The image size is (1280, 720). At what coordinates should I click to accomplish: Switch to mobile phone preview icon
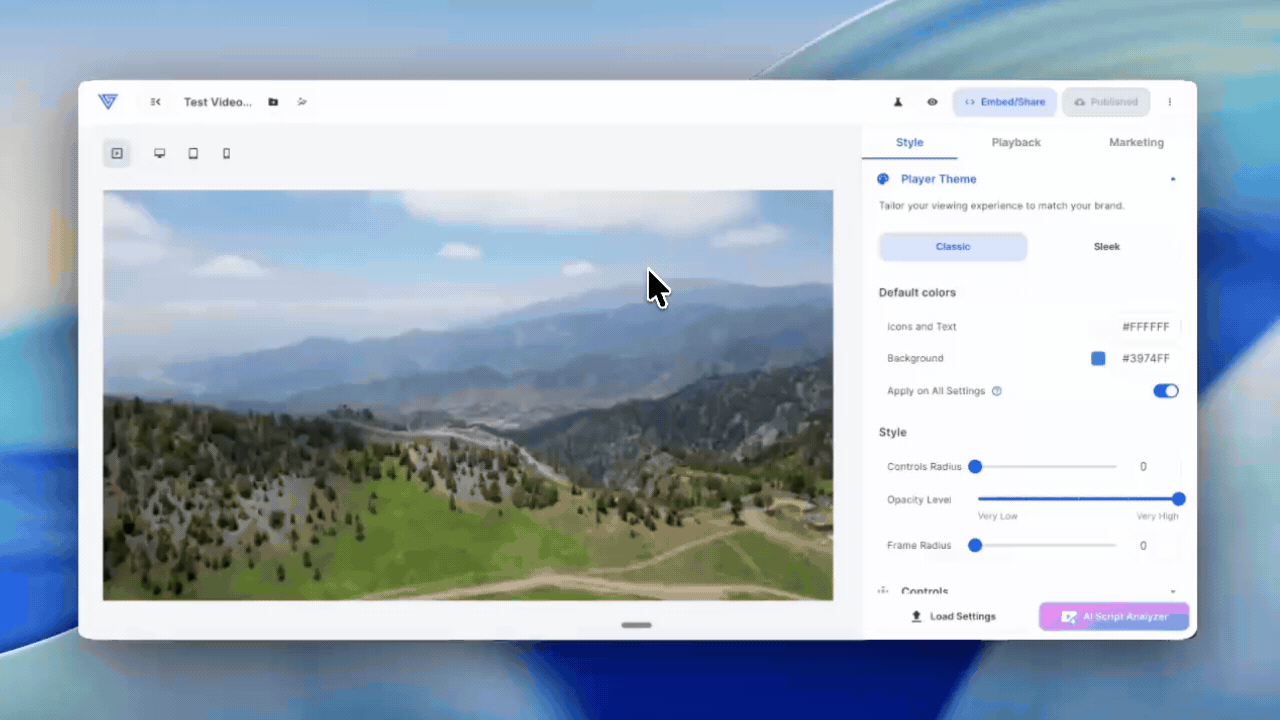[x=226, y=153]
